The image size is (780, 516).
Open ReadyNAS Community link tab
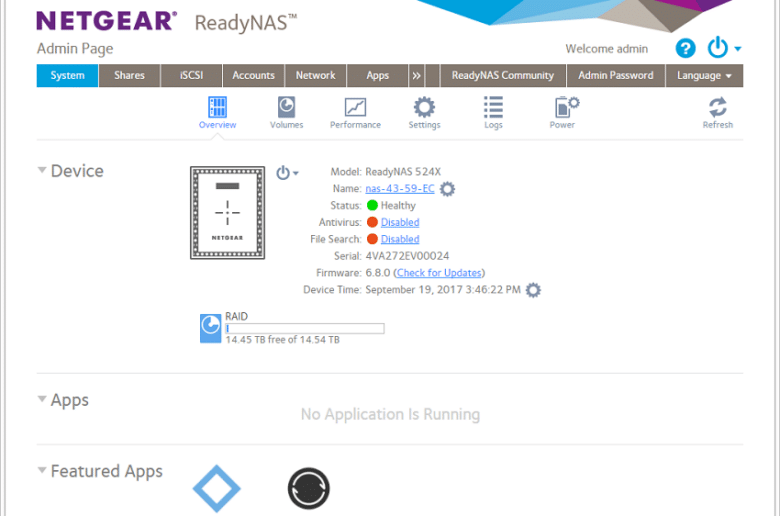(503, 76)
